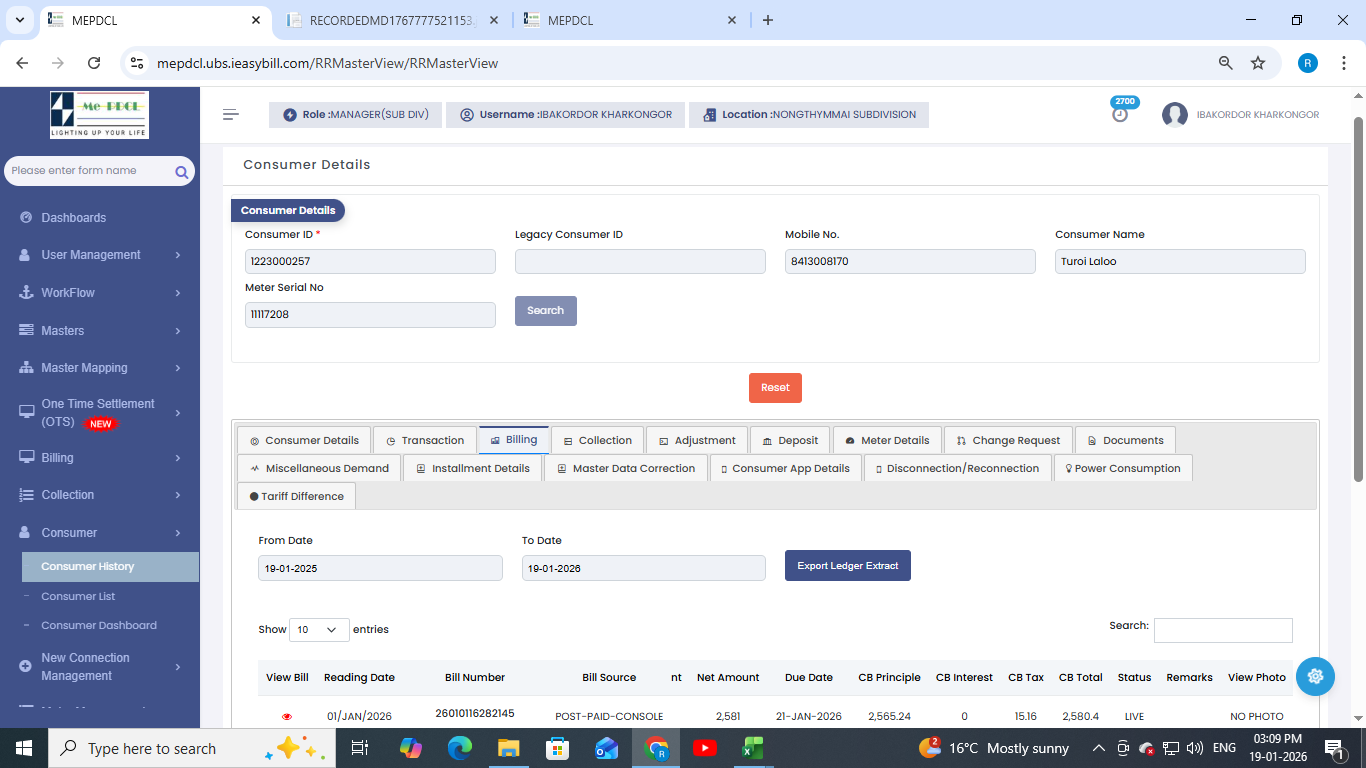1366x768 pixels.
Task: Open the Disconnection/Reconnection tab
Action: [x=957, y=468]
